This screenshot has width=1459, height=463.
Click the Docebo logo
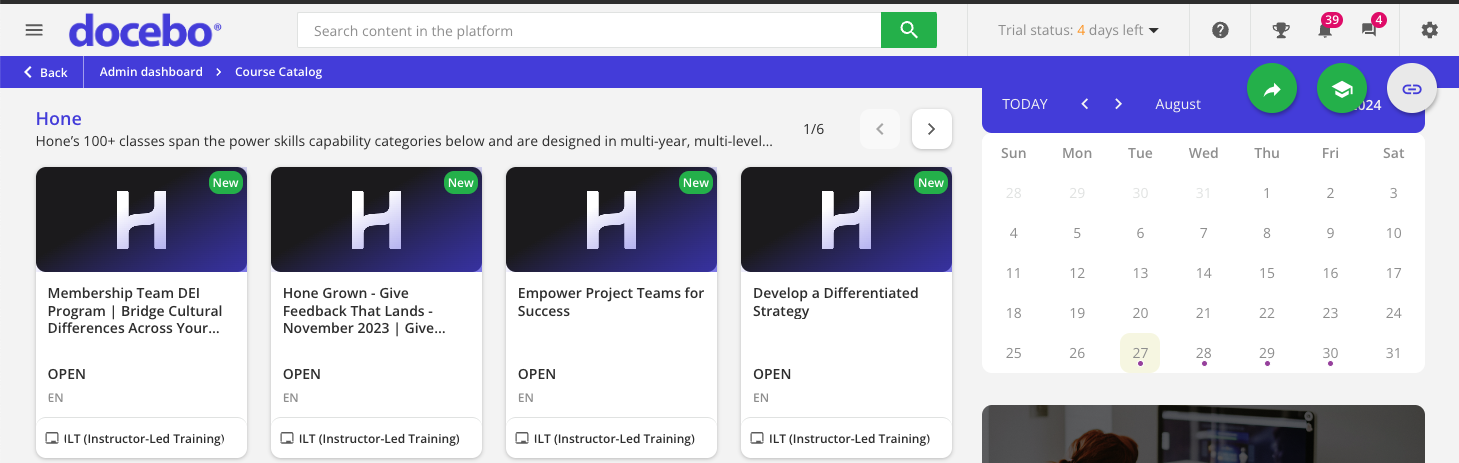(145, 30)
